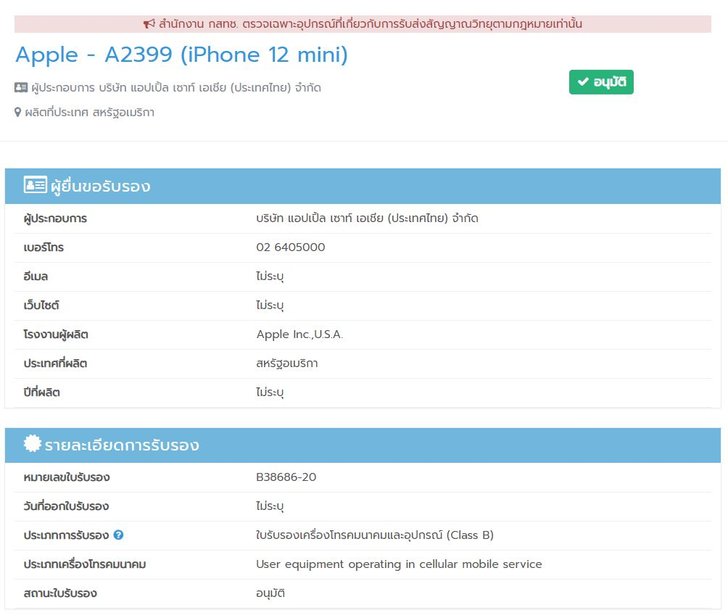This screenshot has width=728, height=616.
Task: Open the Apple - A2399 (iPhone 12 mini) title link
Action: 182,55
